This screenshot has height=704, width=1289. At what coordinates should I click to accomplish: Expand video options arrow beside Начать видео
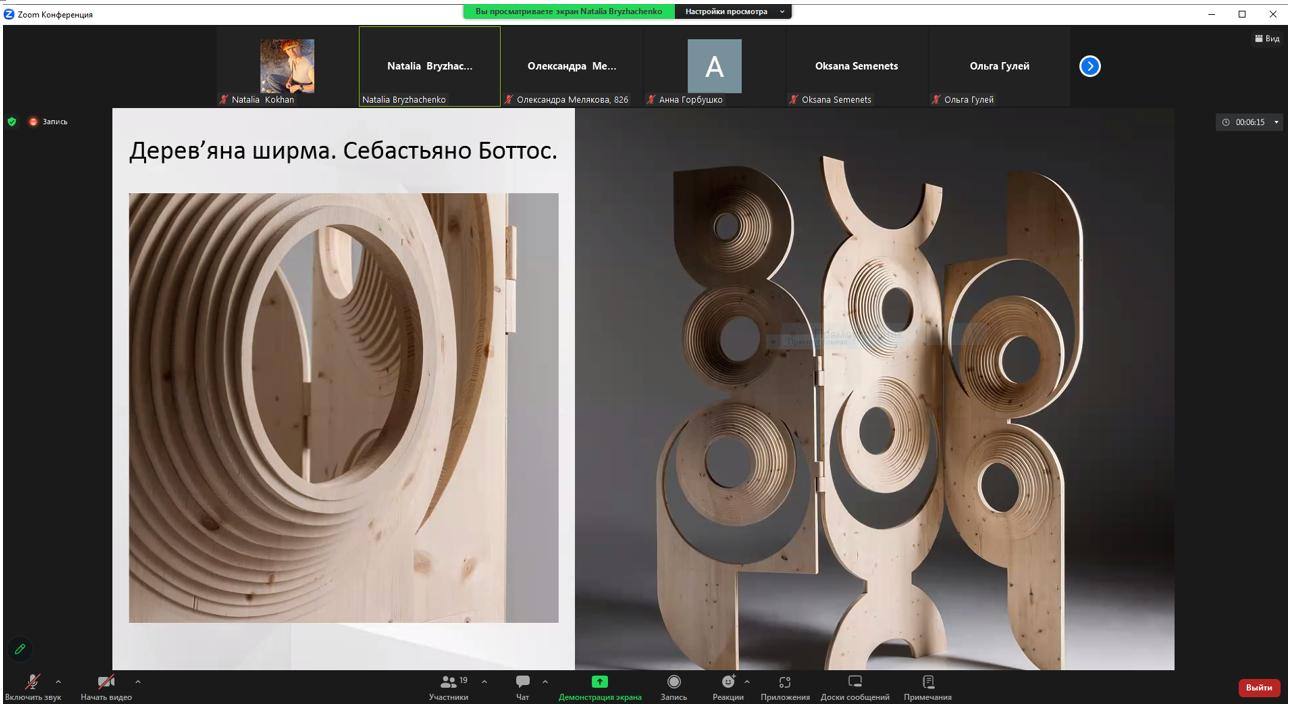click(x=138, y=682)
